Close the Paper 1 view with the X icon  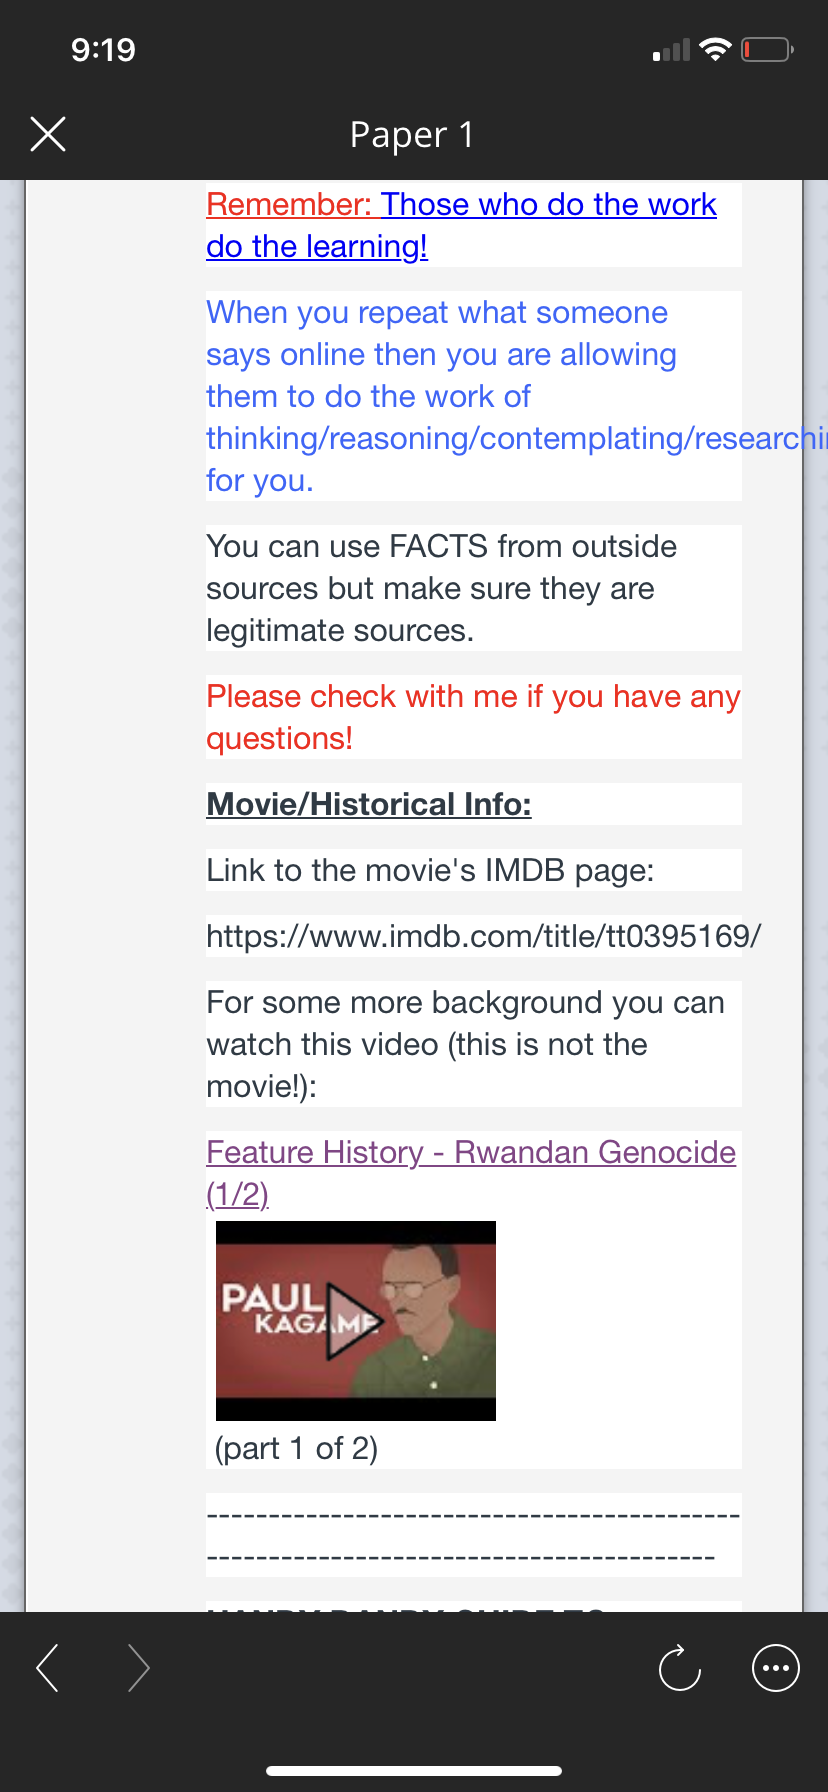(x=48, y=134)
